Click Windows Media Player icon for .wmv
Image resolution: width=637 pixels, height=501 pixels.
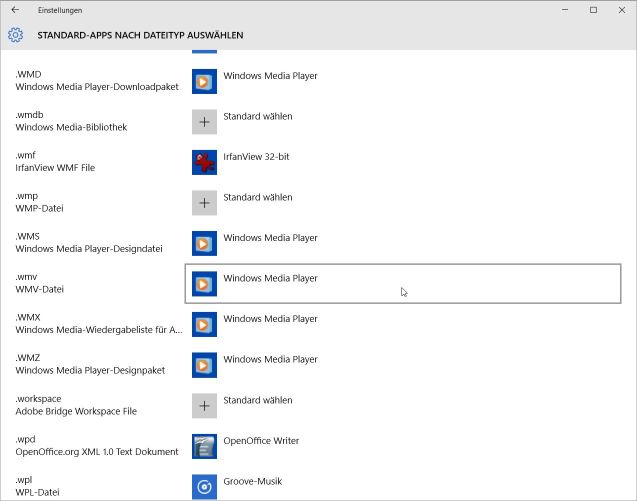[x=204, y=284]
